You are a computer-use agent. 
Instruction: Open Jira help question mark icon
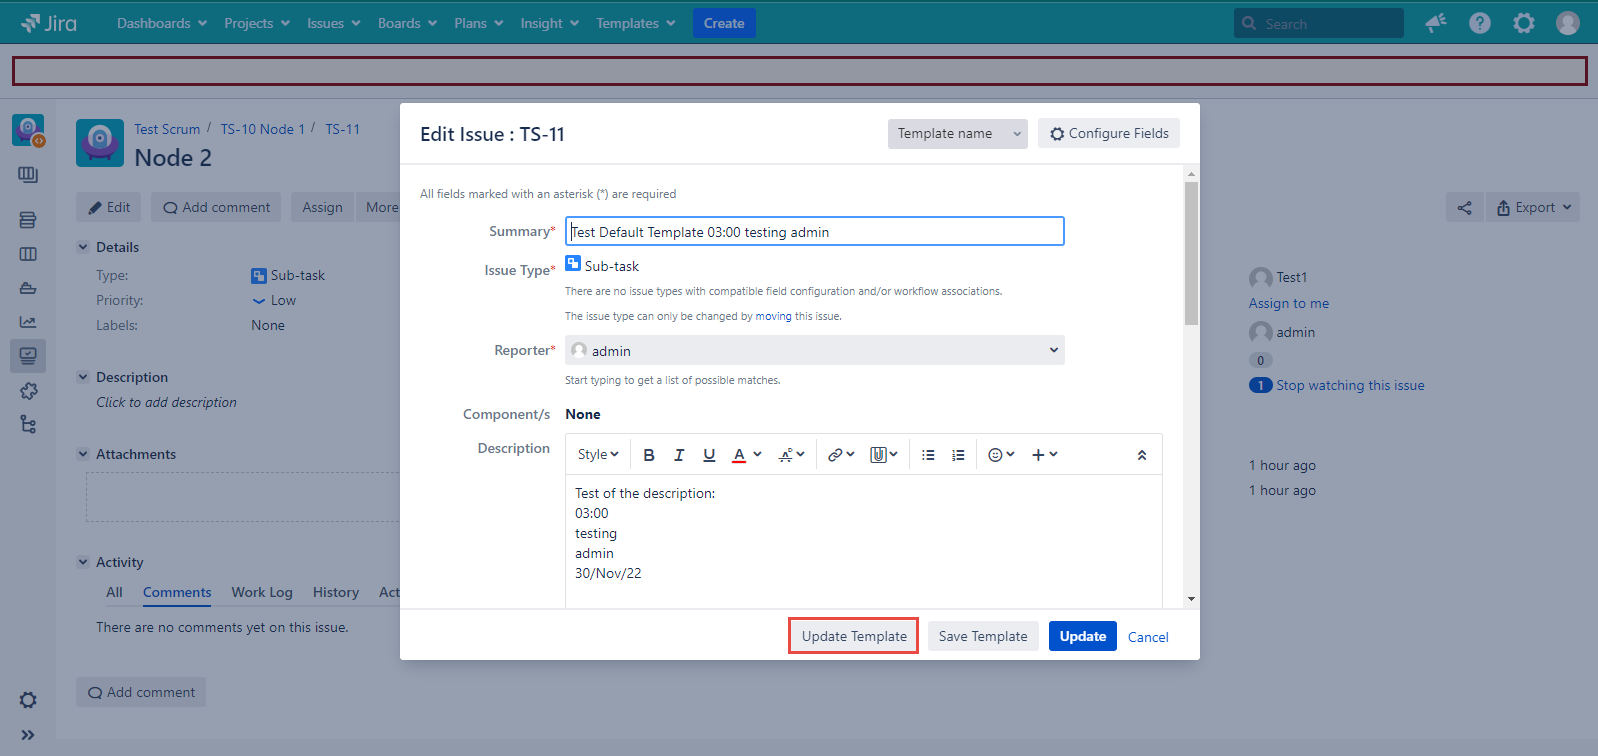click(1479, 23)
